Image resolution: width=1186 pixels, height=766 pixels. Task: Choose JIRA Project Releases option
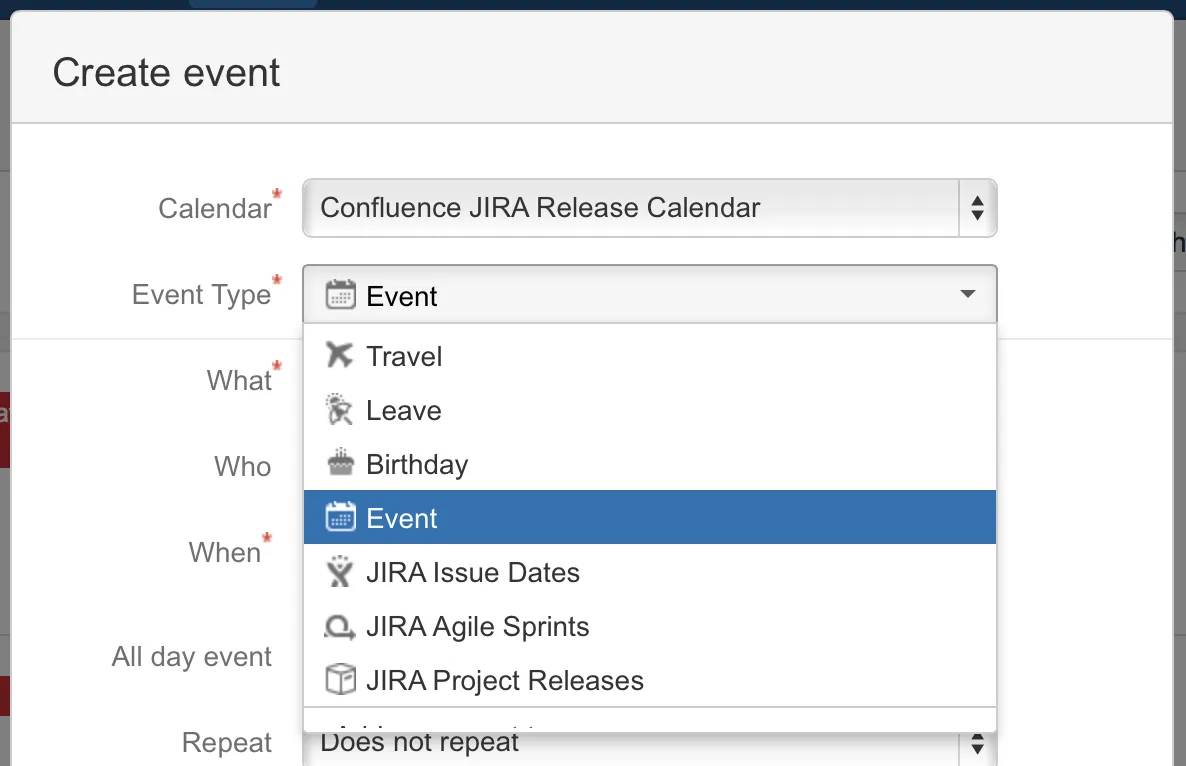pyautogui.click(x=650, y=680)
